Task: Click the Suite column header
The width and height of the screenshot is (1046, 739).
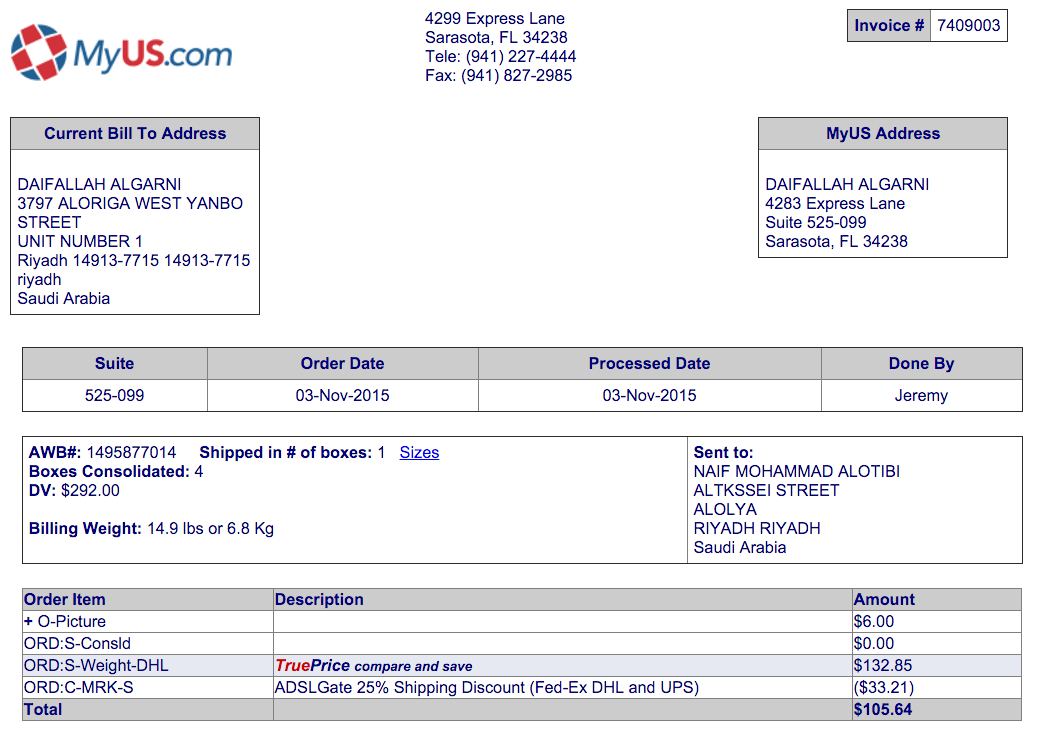Action: (114, 364)
